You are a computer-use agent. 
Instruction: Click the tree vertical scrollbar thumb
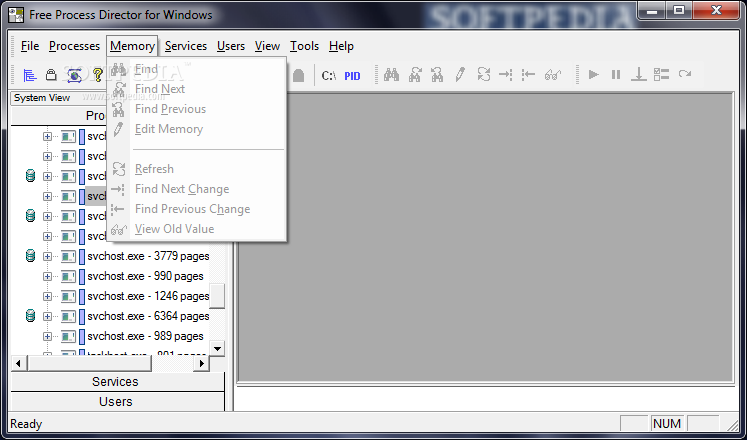(x=217, y=296)
